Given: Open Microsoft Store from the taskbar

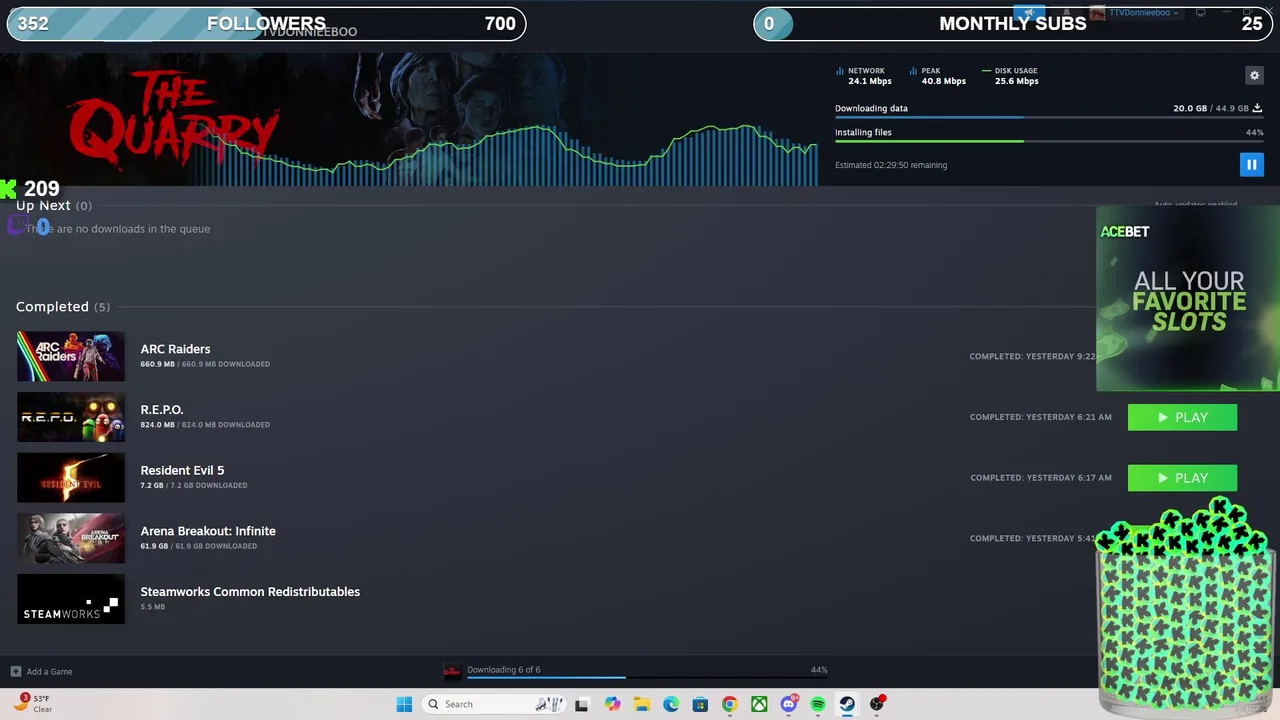Looking at the screenshot, I should point(700,704).
